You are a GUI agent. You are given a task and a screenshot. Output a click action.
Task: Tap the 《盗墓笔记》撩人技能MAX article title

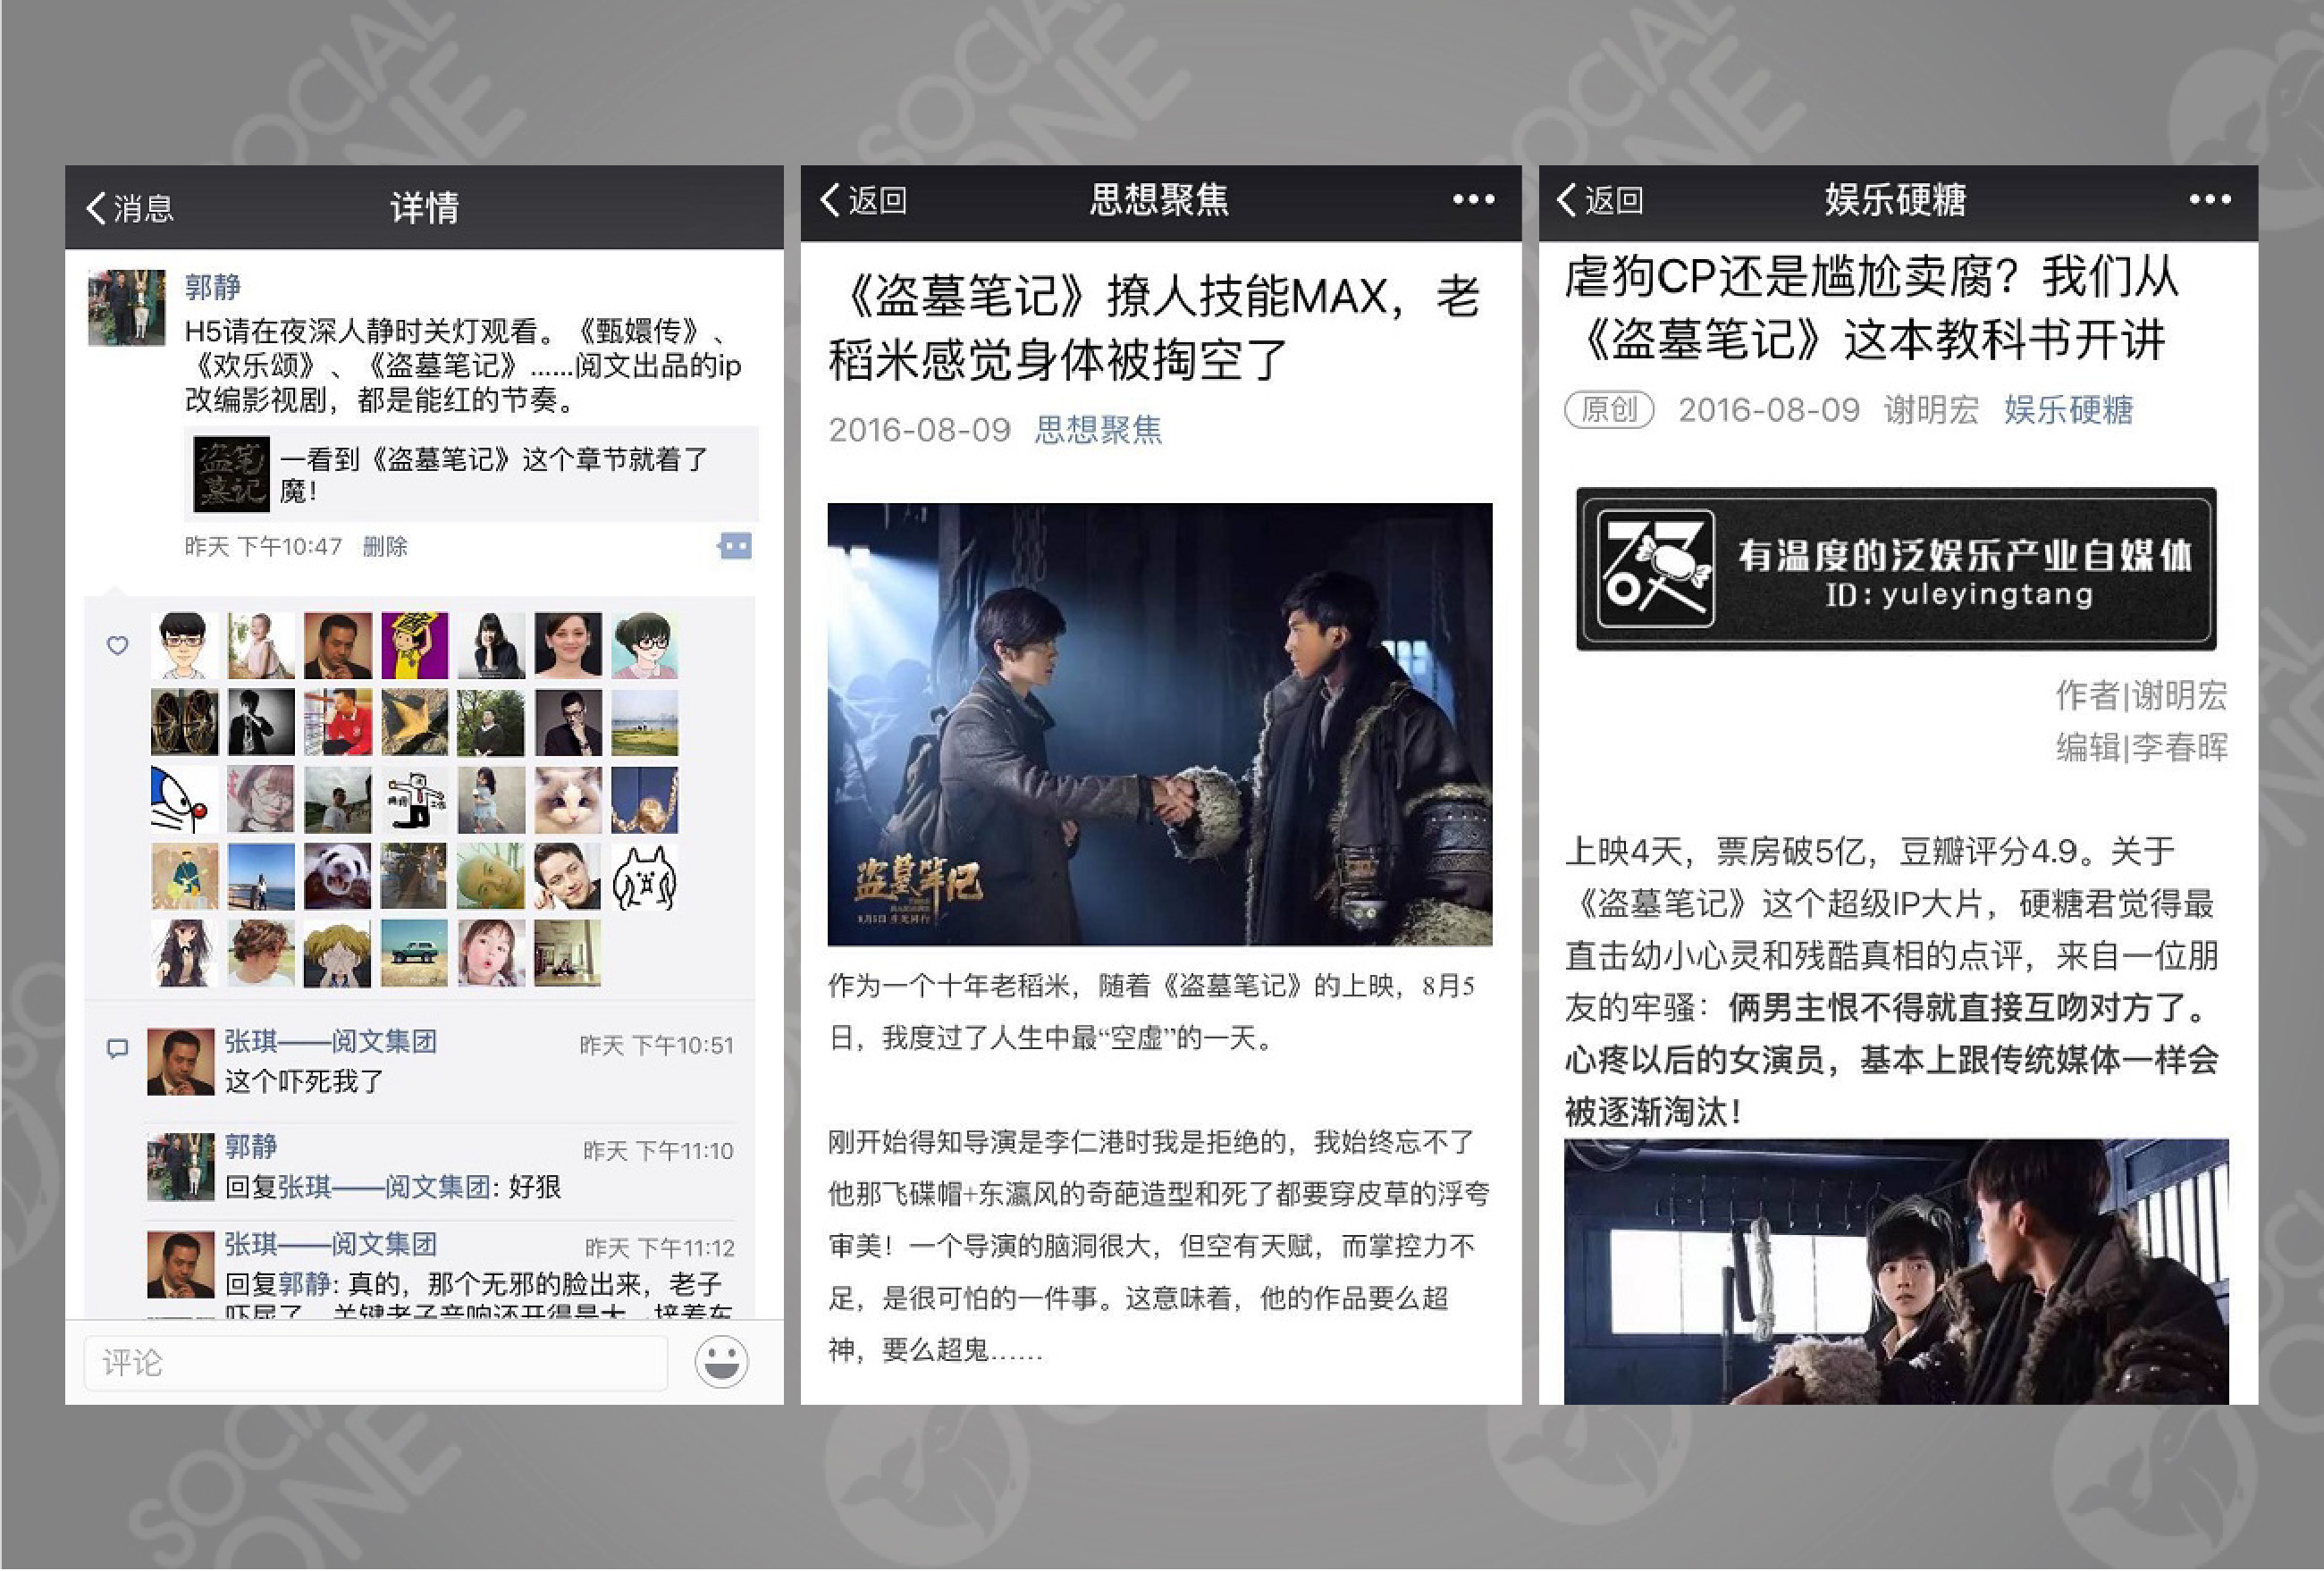(1155, 327)
